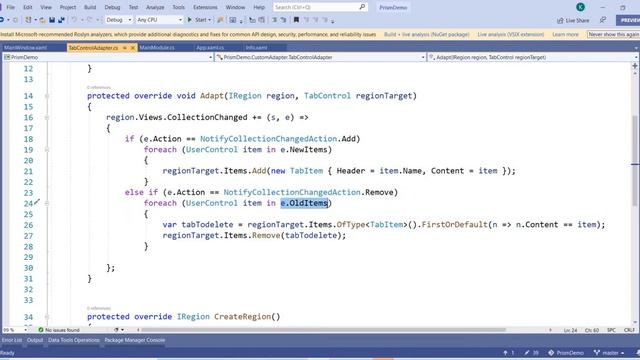
Task: Open the Package Manager Console tab
Action: click(x=135, y=340)
